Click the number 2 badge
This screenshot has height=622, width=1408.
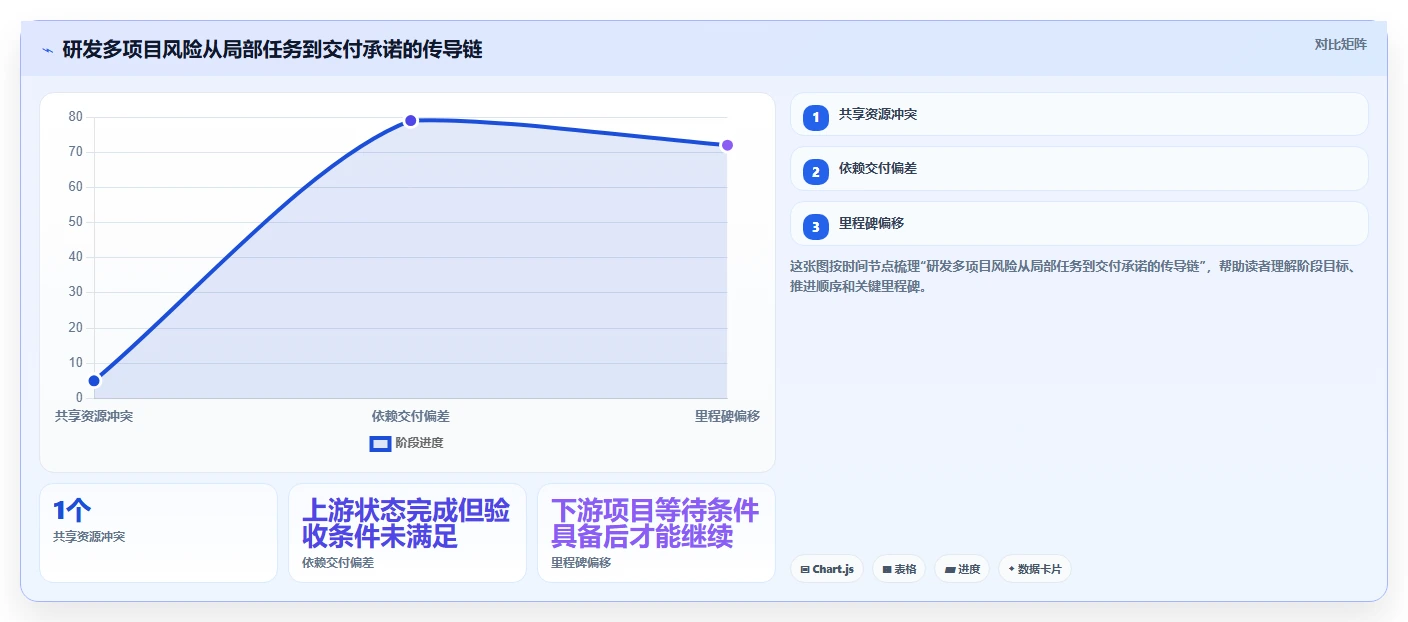pyautogui.click(x=815, y=172)
